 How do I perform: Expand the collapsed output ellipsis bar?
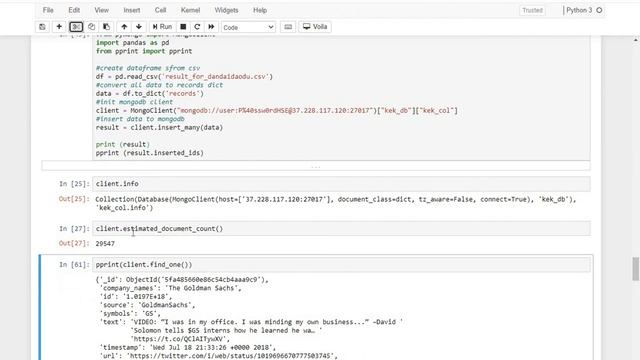[316, 166]
